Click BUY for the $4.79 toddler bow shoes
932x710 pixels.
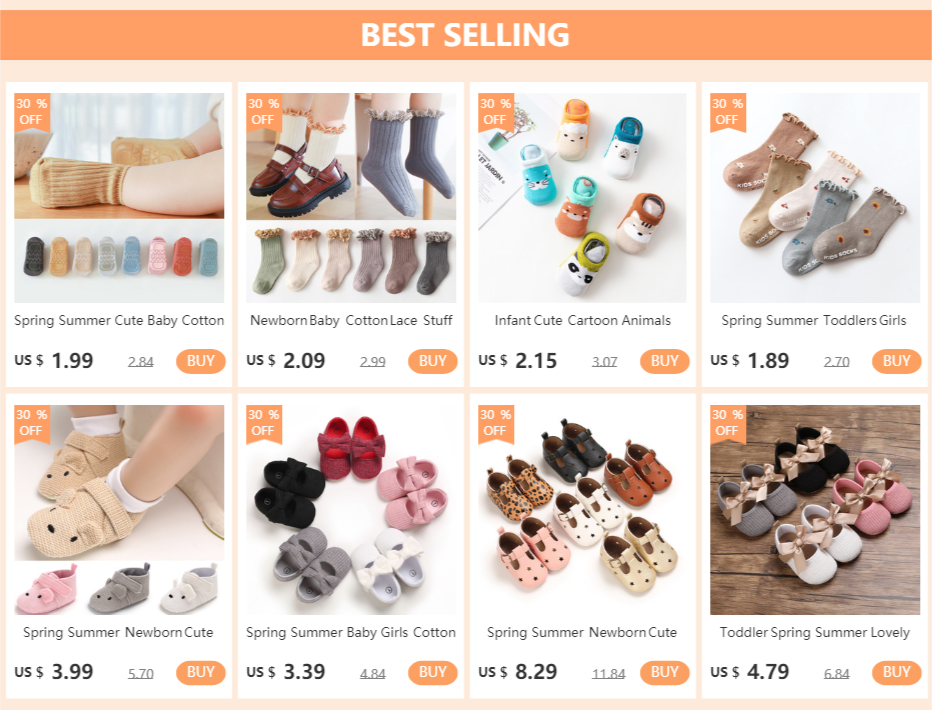click(896, 672)
